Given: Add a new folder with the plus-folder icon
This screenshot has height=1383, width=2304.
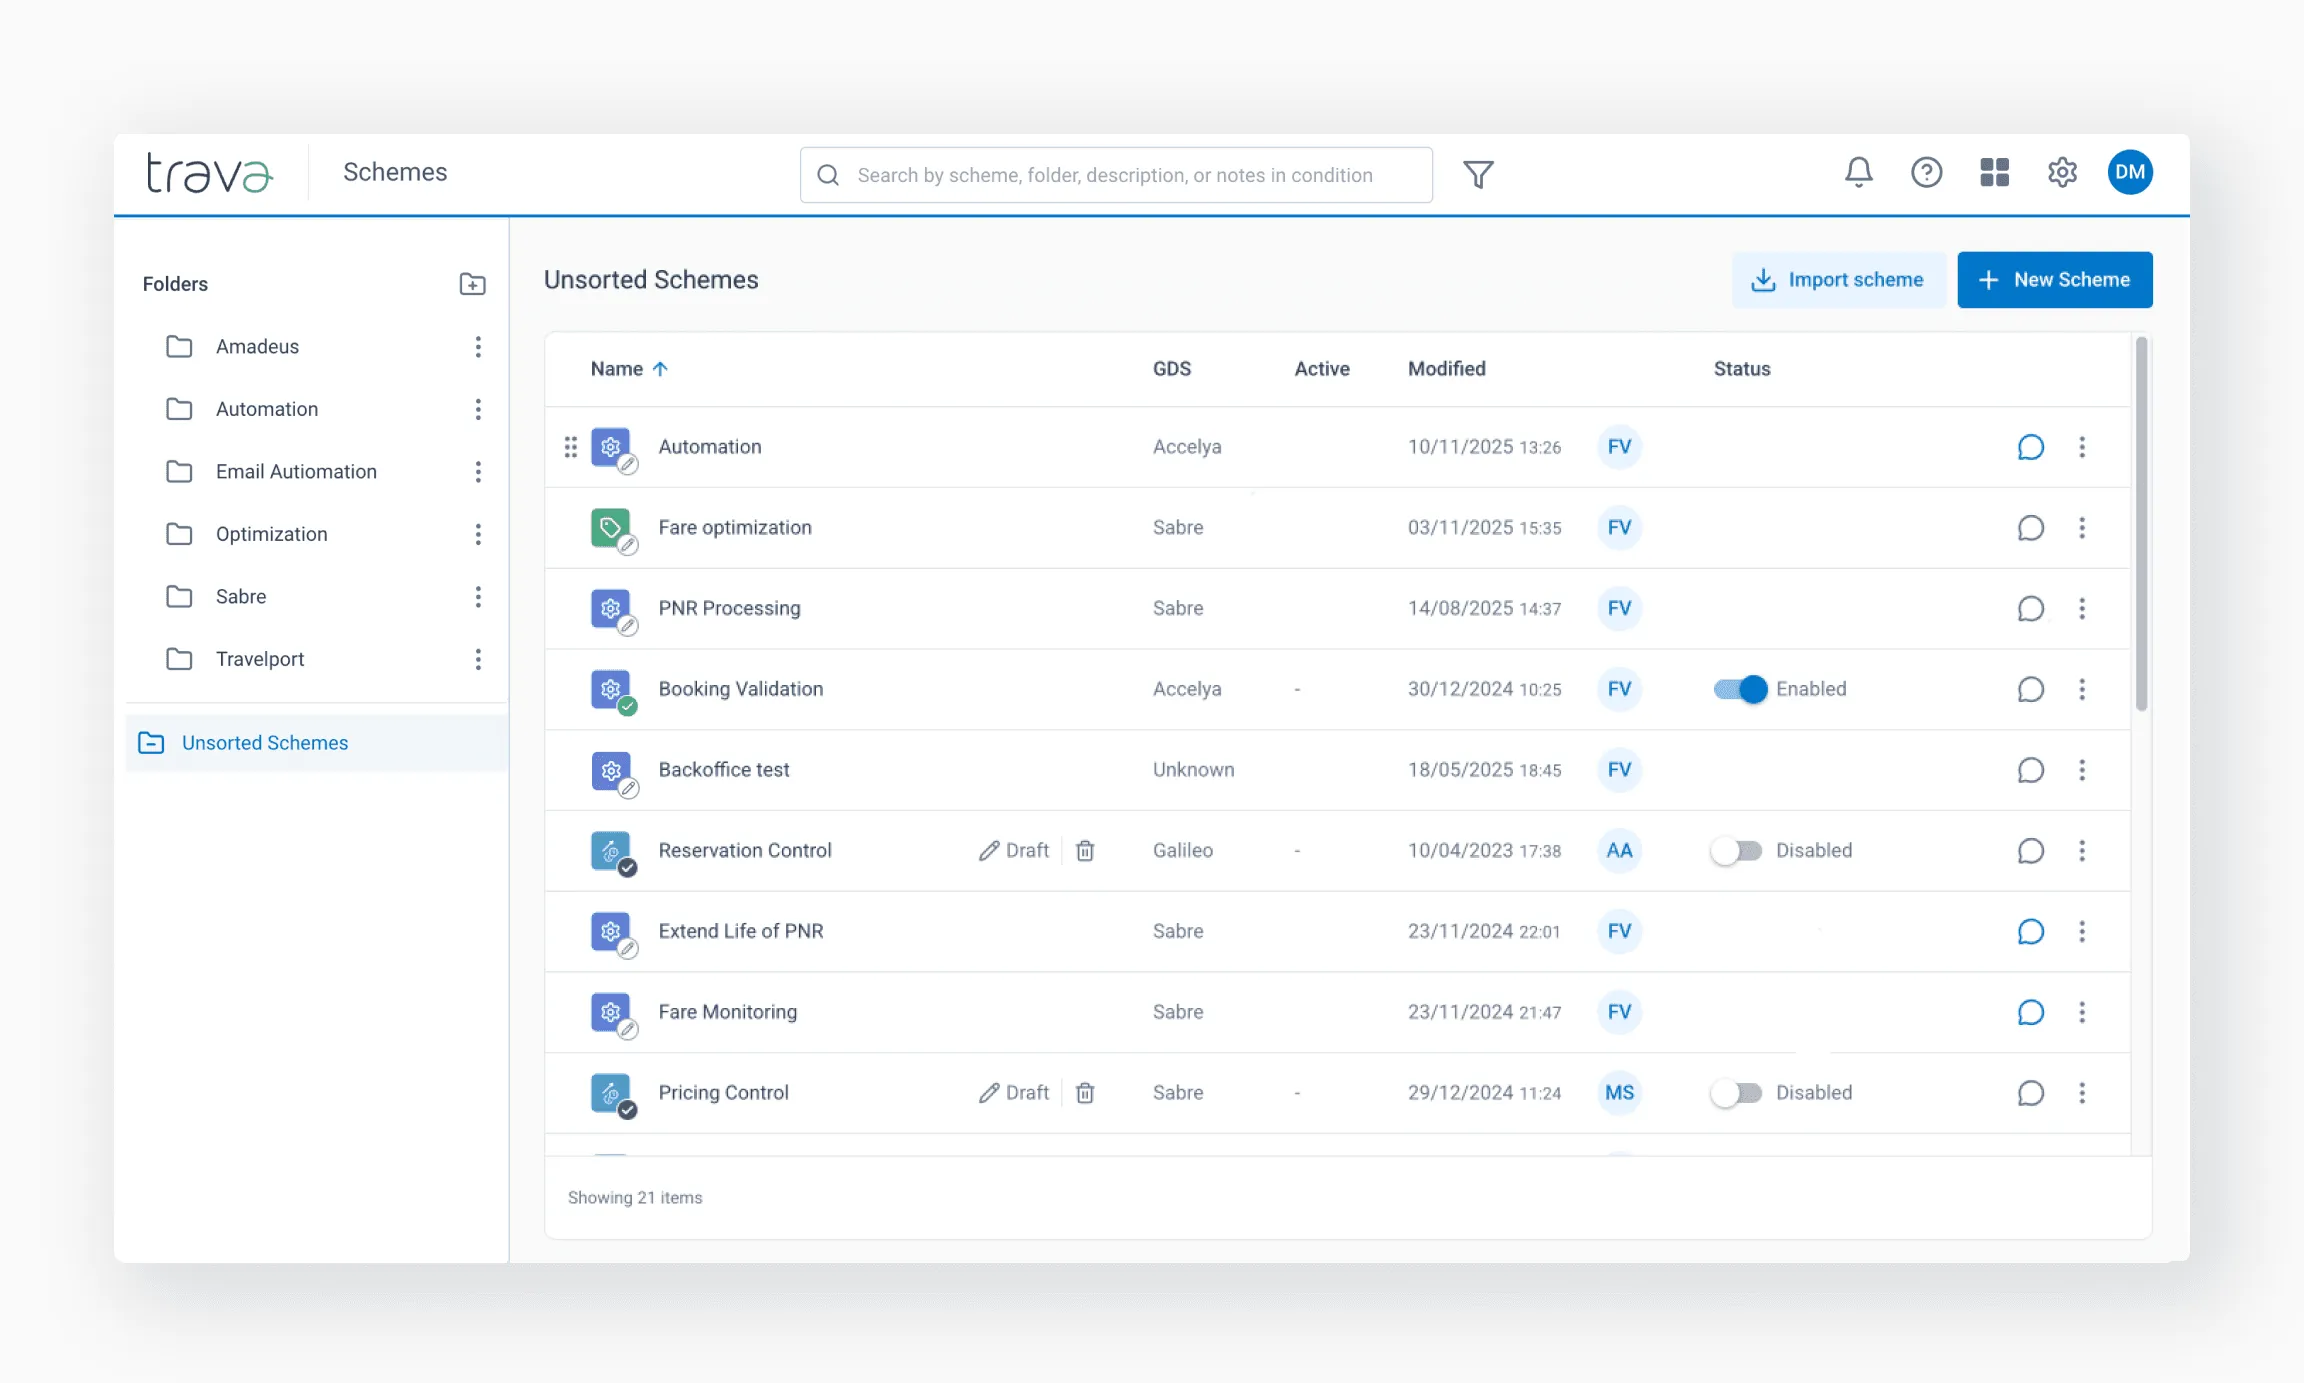Looking at the screenshot, I should (x=472, y=284).
